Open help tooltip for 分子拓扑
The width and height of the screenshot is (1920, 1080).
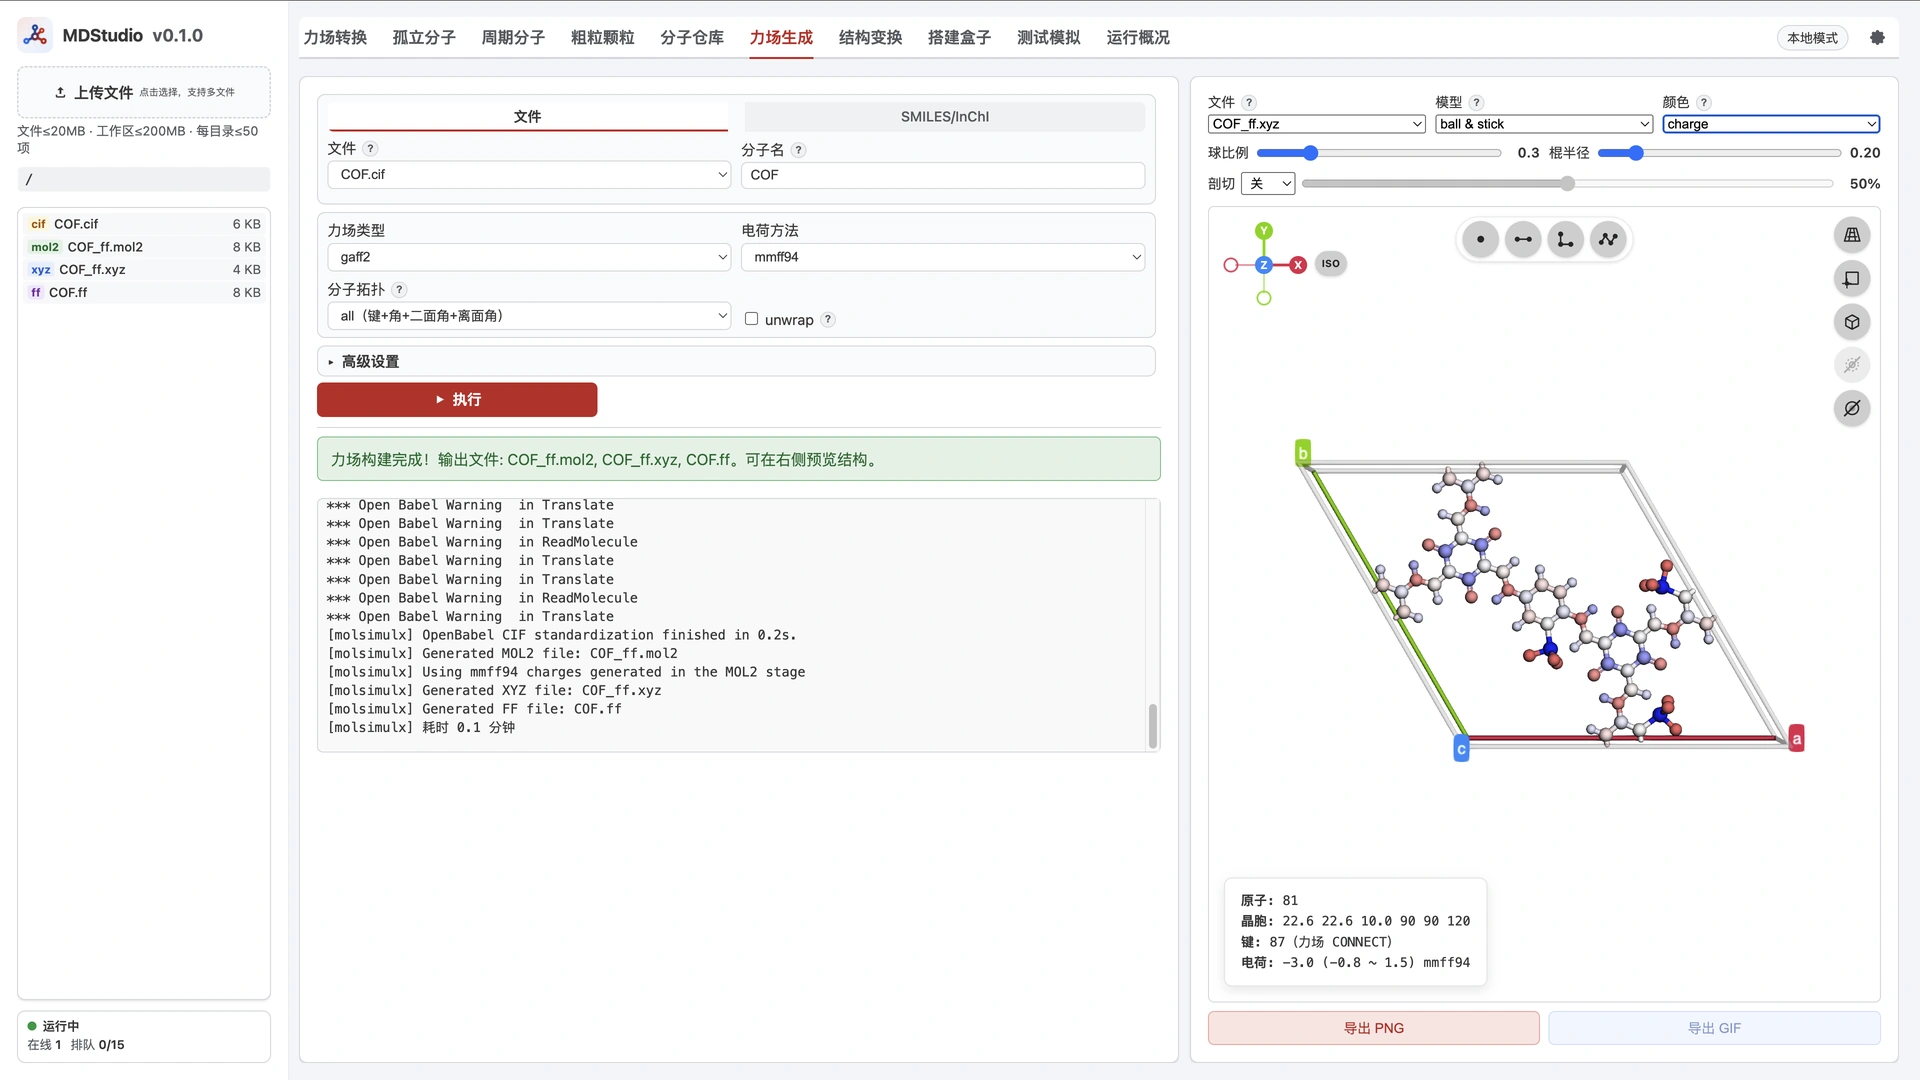point(399,290)
